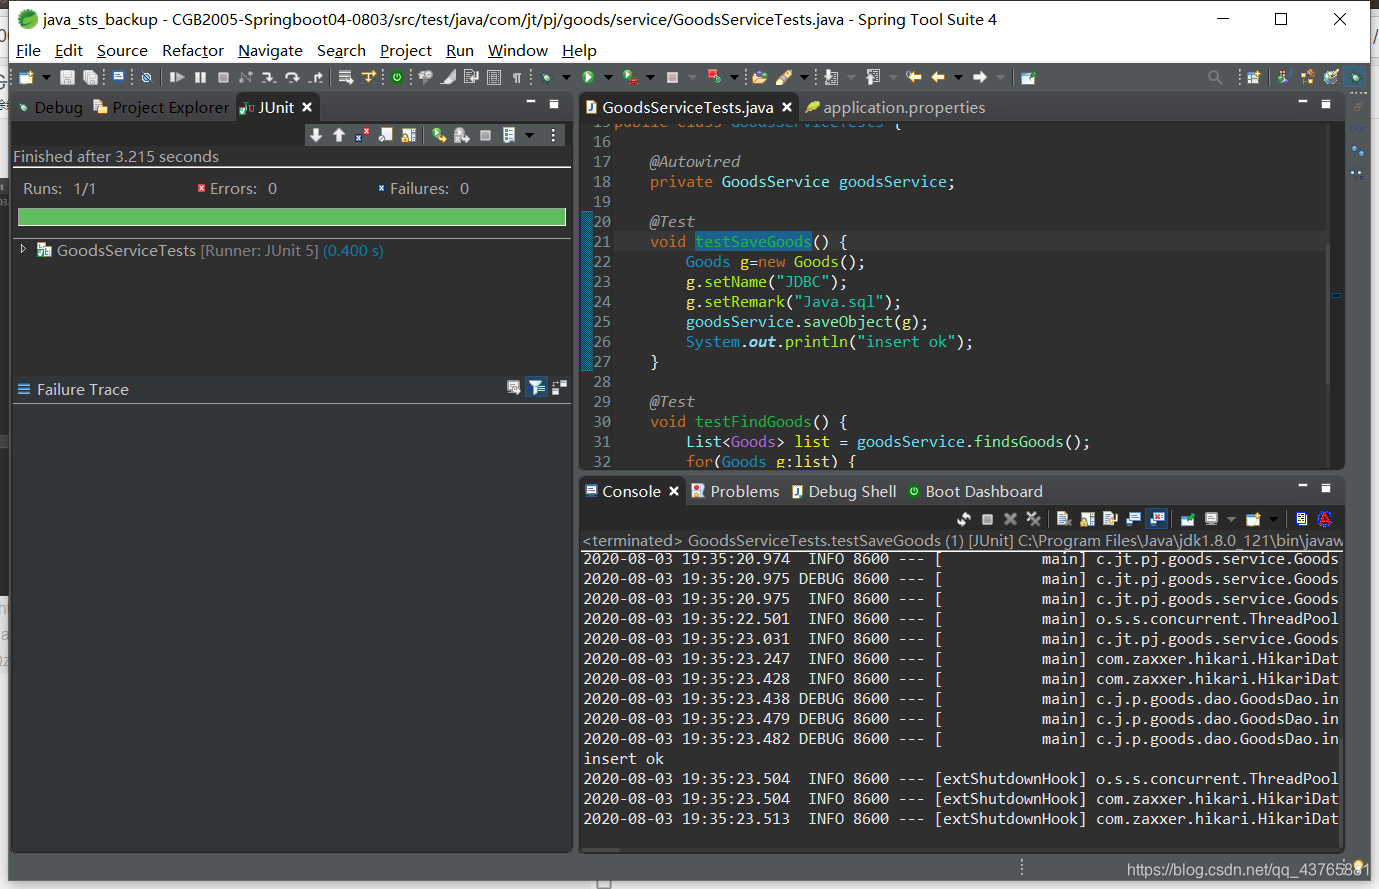This screenshot has height=889, width=1379.
Task: Click the Back navigation arrow icon
Action: tap(937, 77)
